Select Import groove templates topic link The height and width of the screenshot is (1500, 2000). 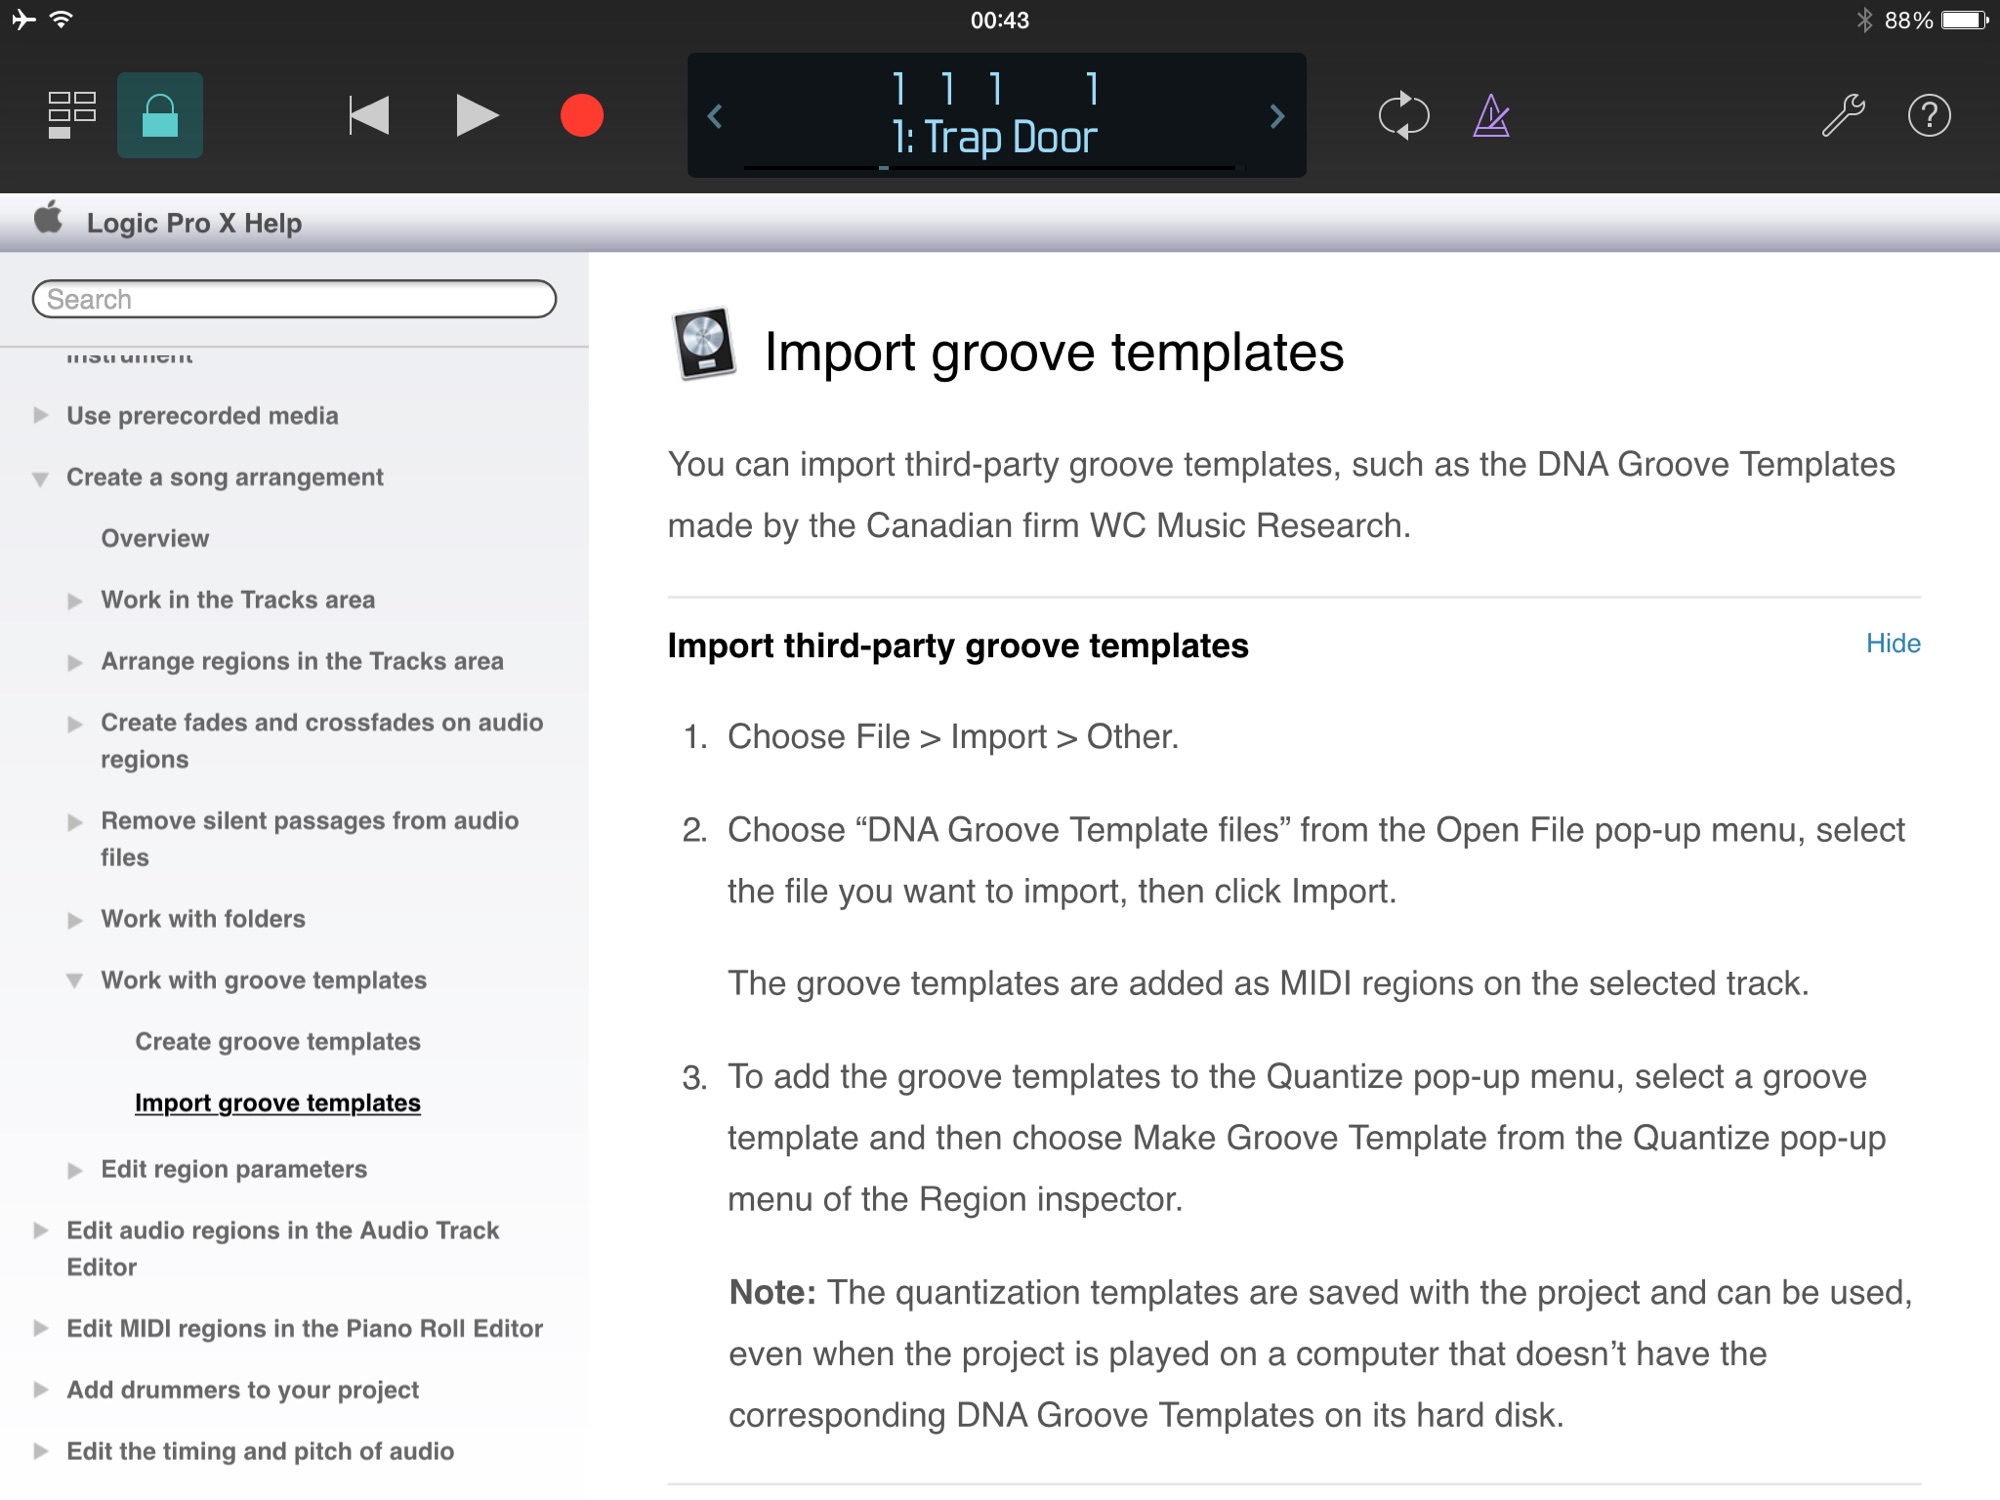(x=278, y=1102)
